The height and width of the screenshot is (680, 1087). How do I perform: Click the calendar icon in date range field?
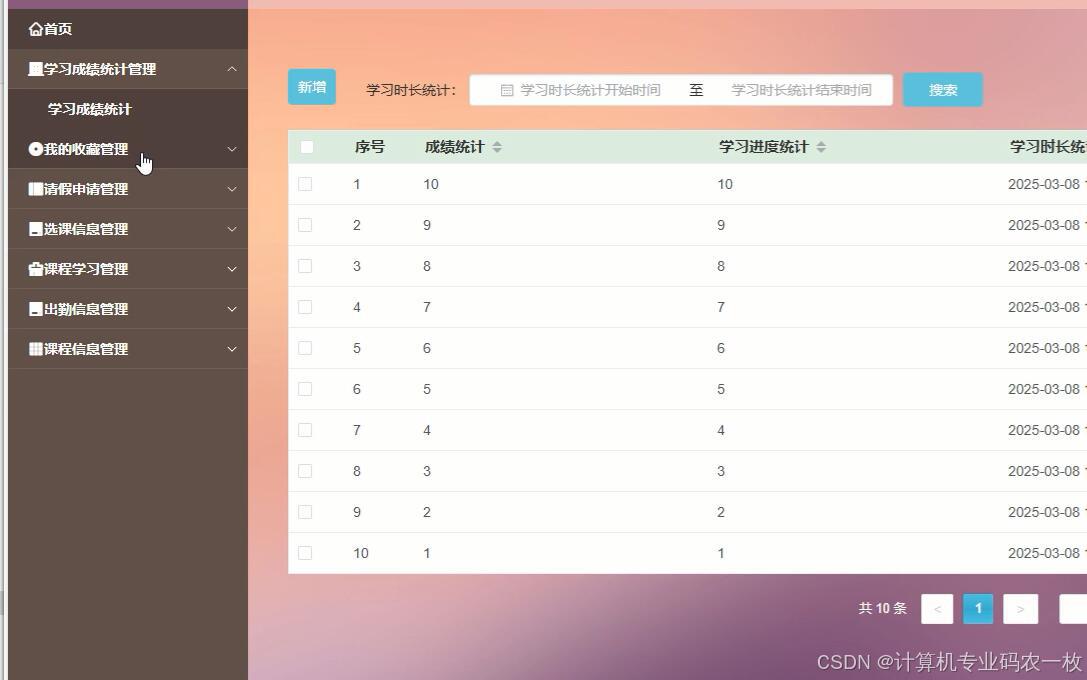click(x=507, y=90)
